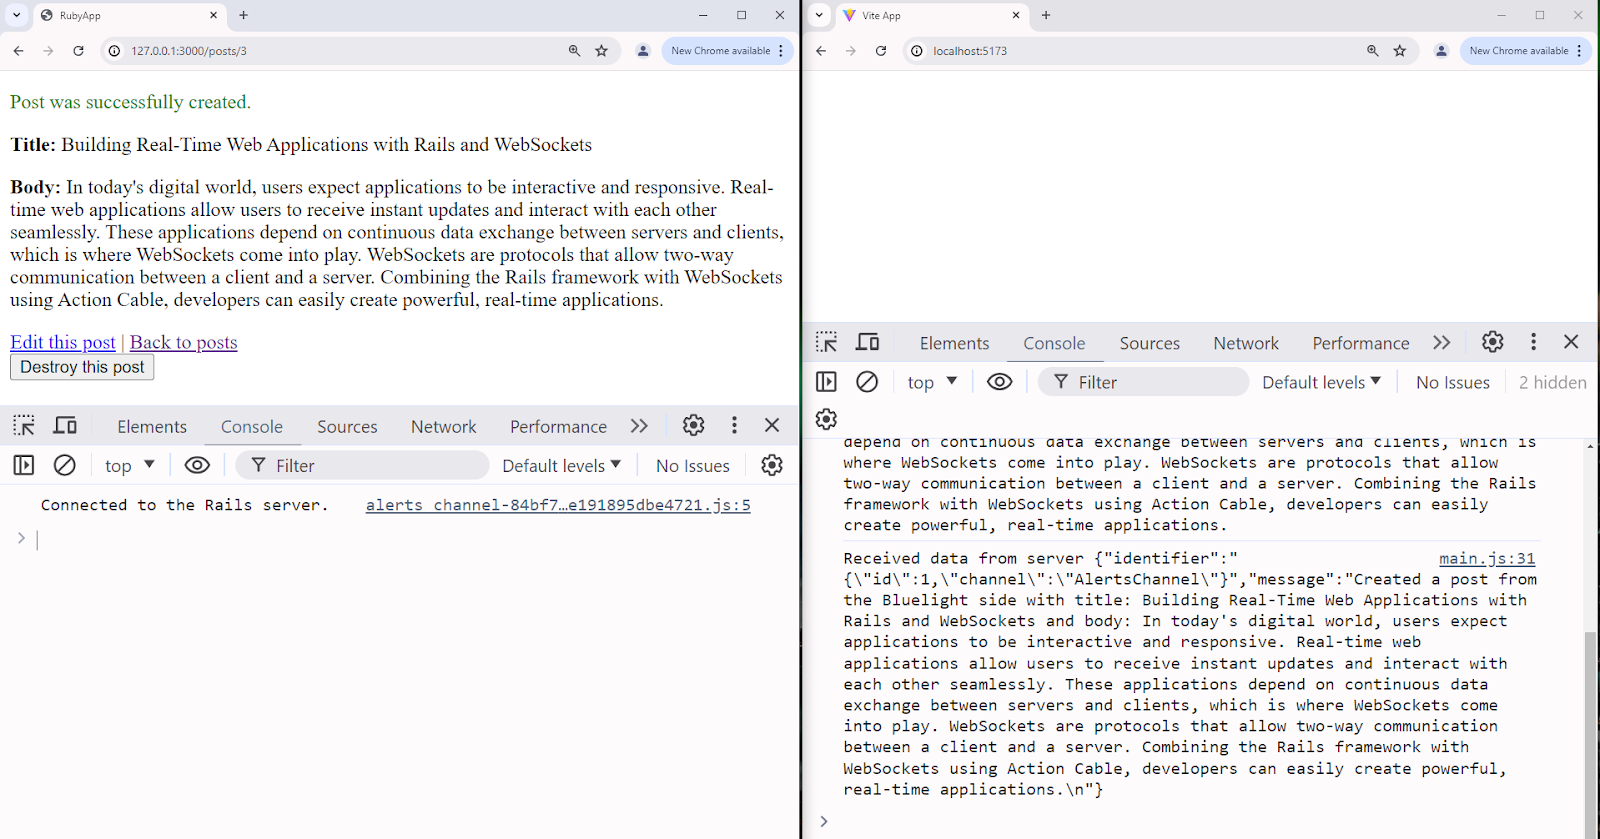This screenshot has width=1600, height=839.
Task: Clear console in left DevTools
Action: (65, 465)
